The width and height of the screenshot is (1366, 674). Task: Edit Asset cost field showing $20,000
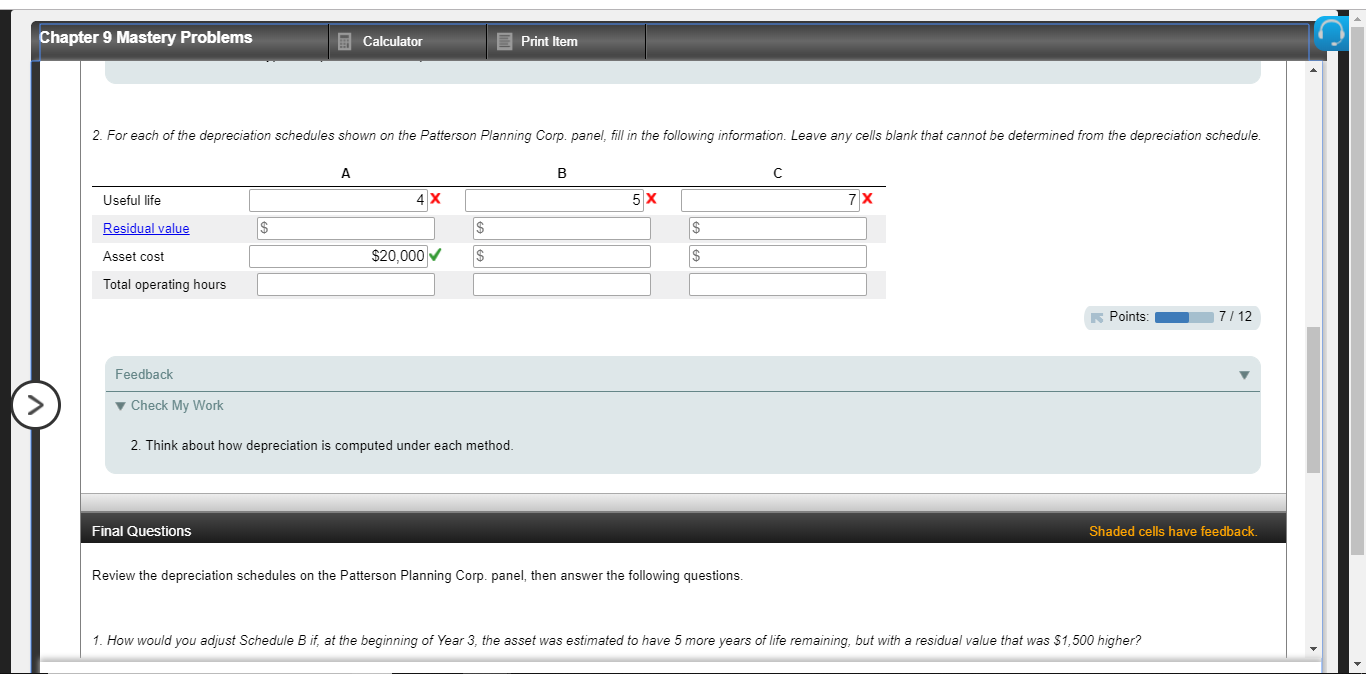click(x=338, y=256)
